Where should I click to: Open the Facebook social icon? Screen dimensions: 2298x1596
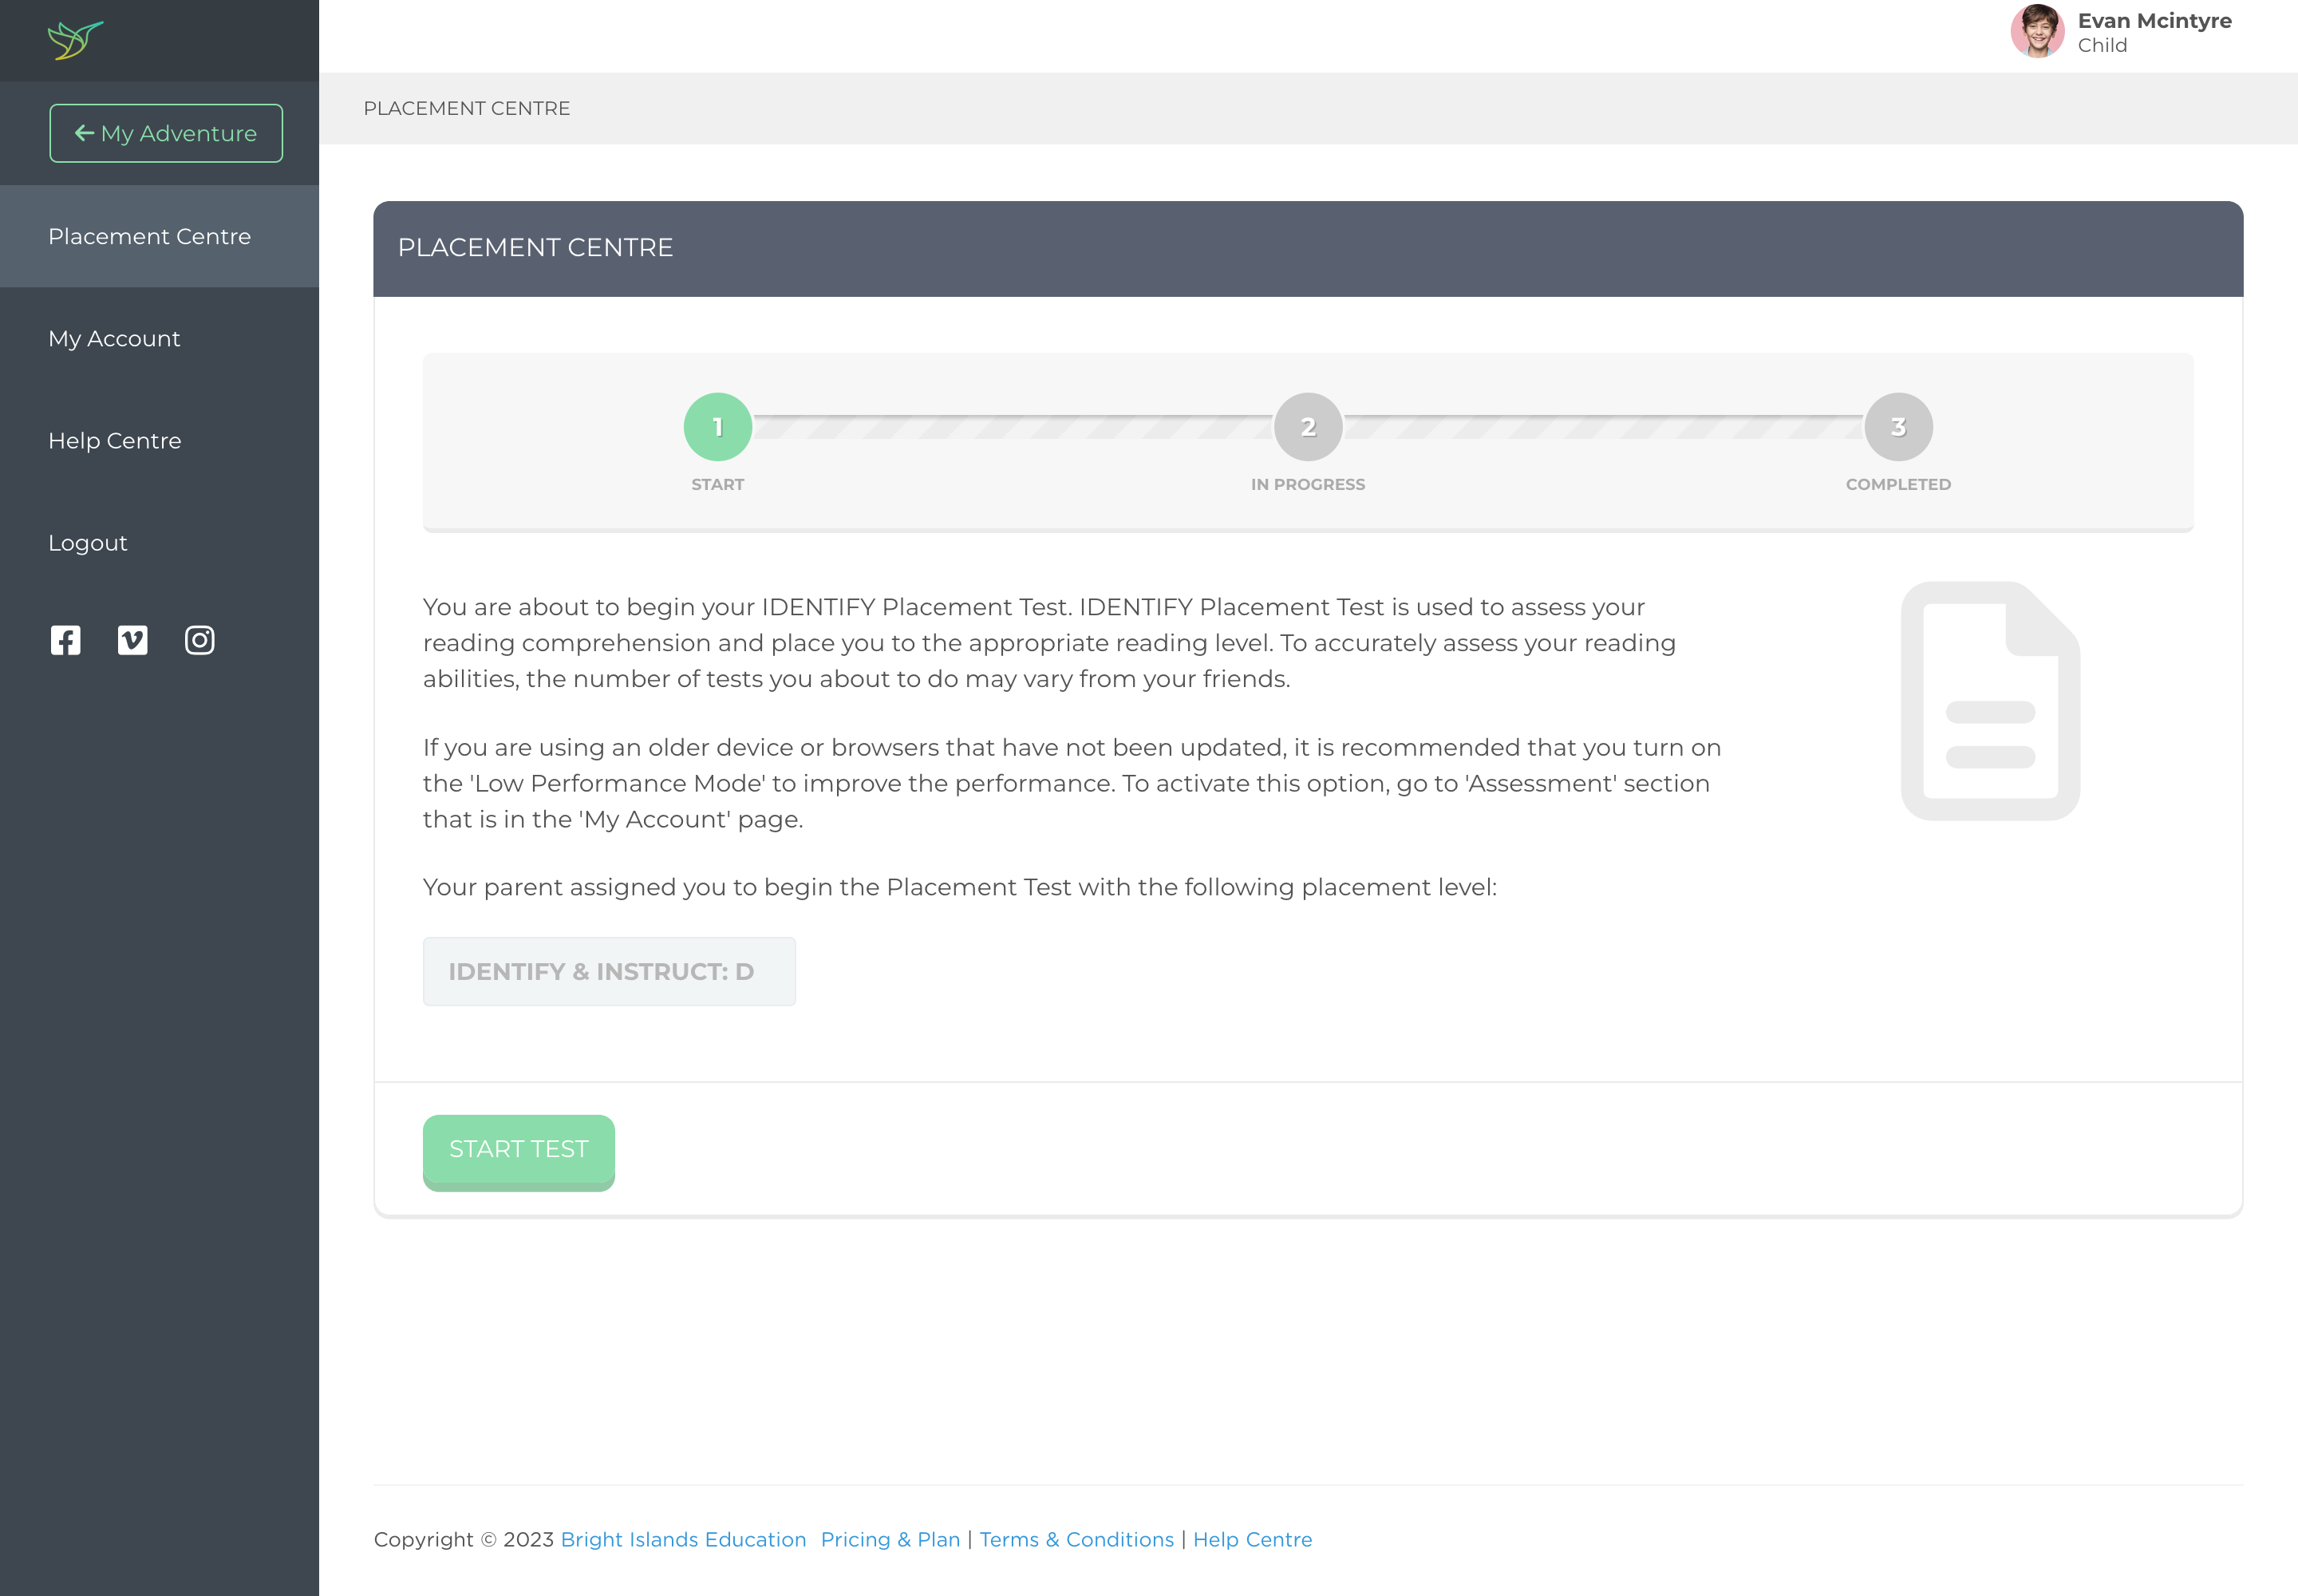66,640
